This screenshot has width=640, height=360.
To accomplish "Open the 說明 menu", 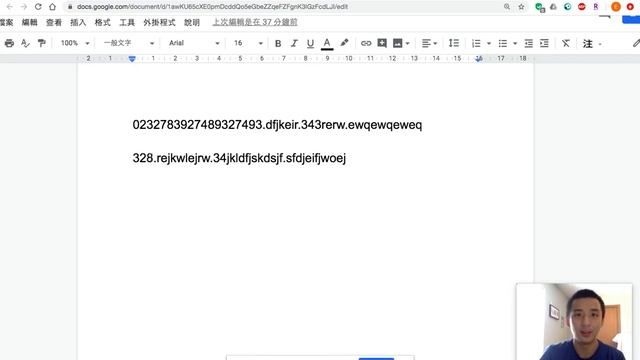I will pos(192,22).
